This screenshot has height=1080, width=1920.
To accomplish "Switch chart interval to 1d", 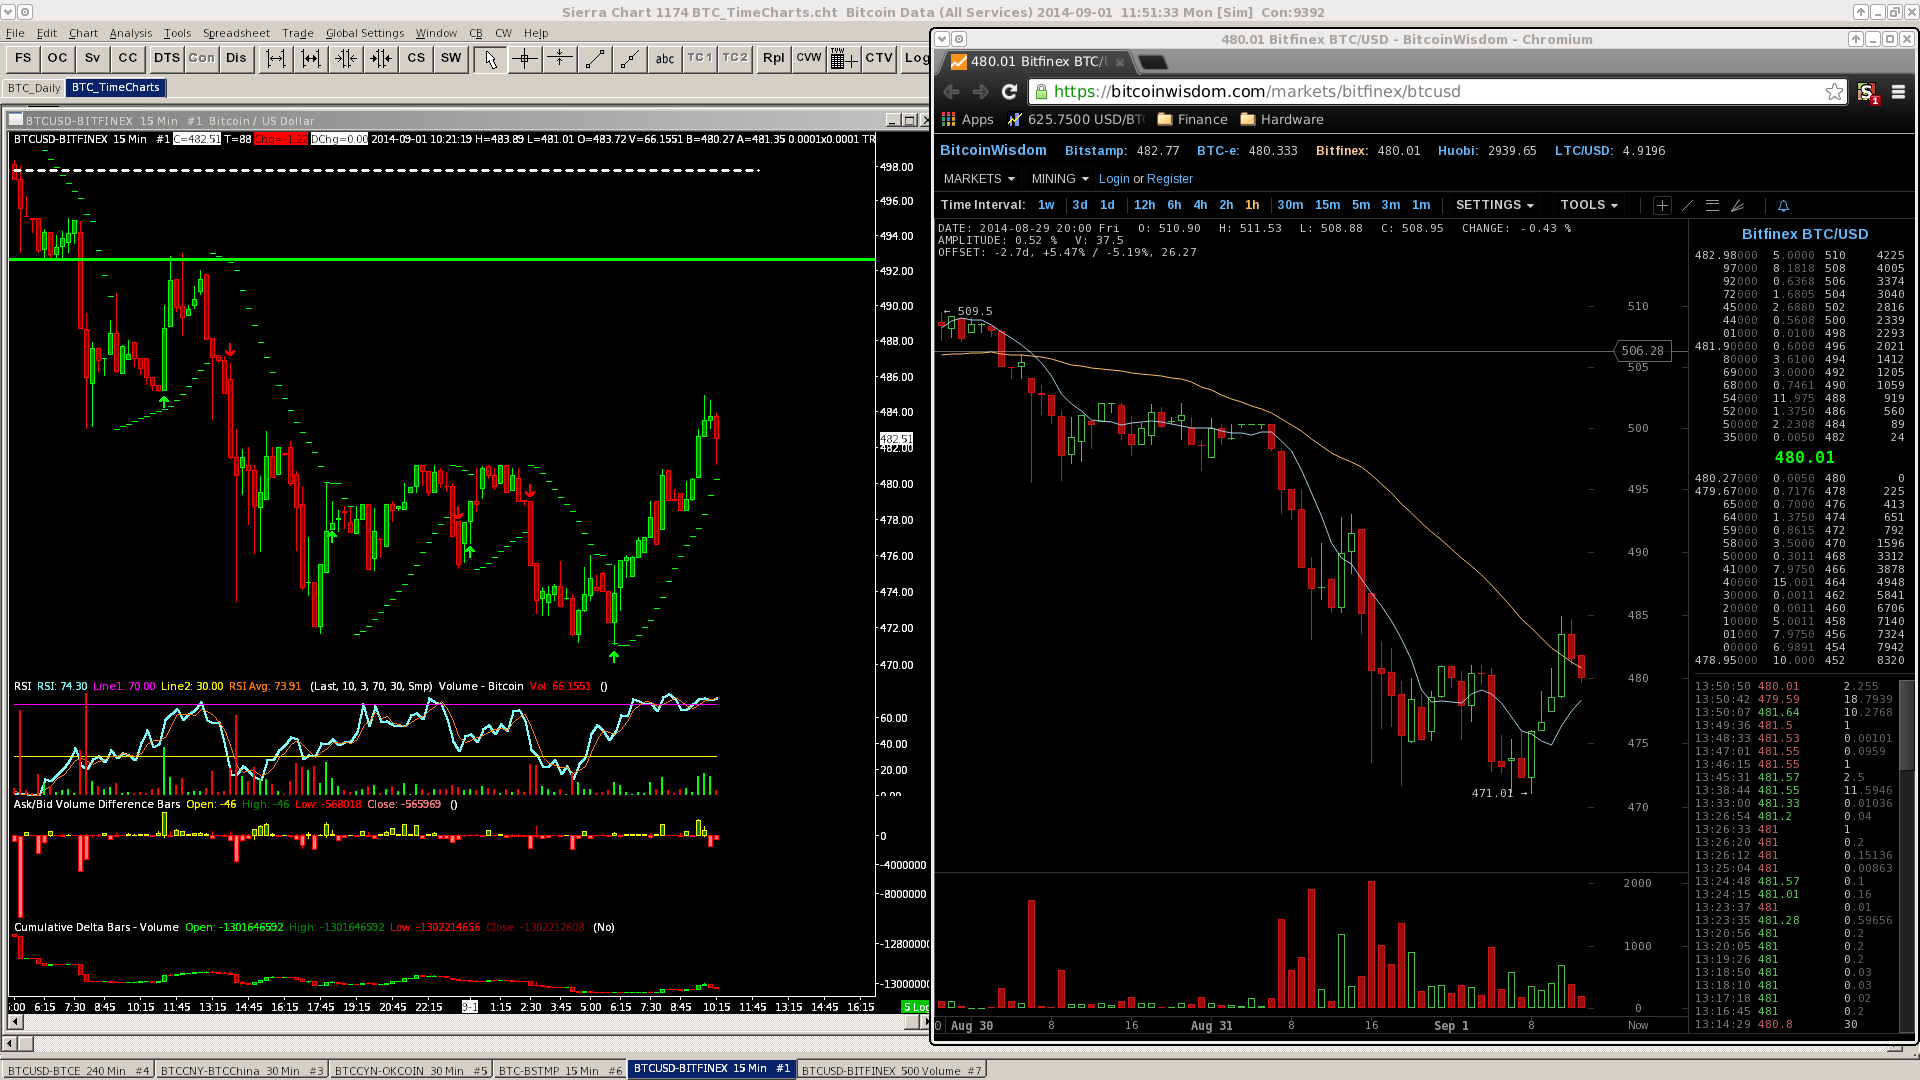I will point(1107,205).
